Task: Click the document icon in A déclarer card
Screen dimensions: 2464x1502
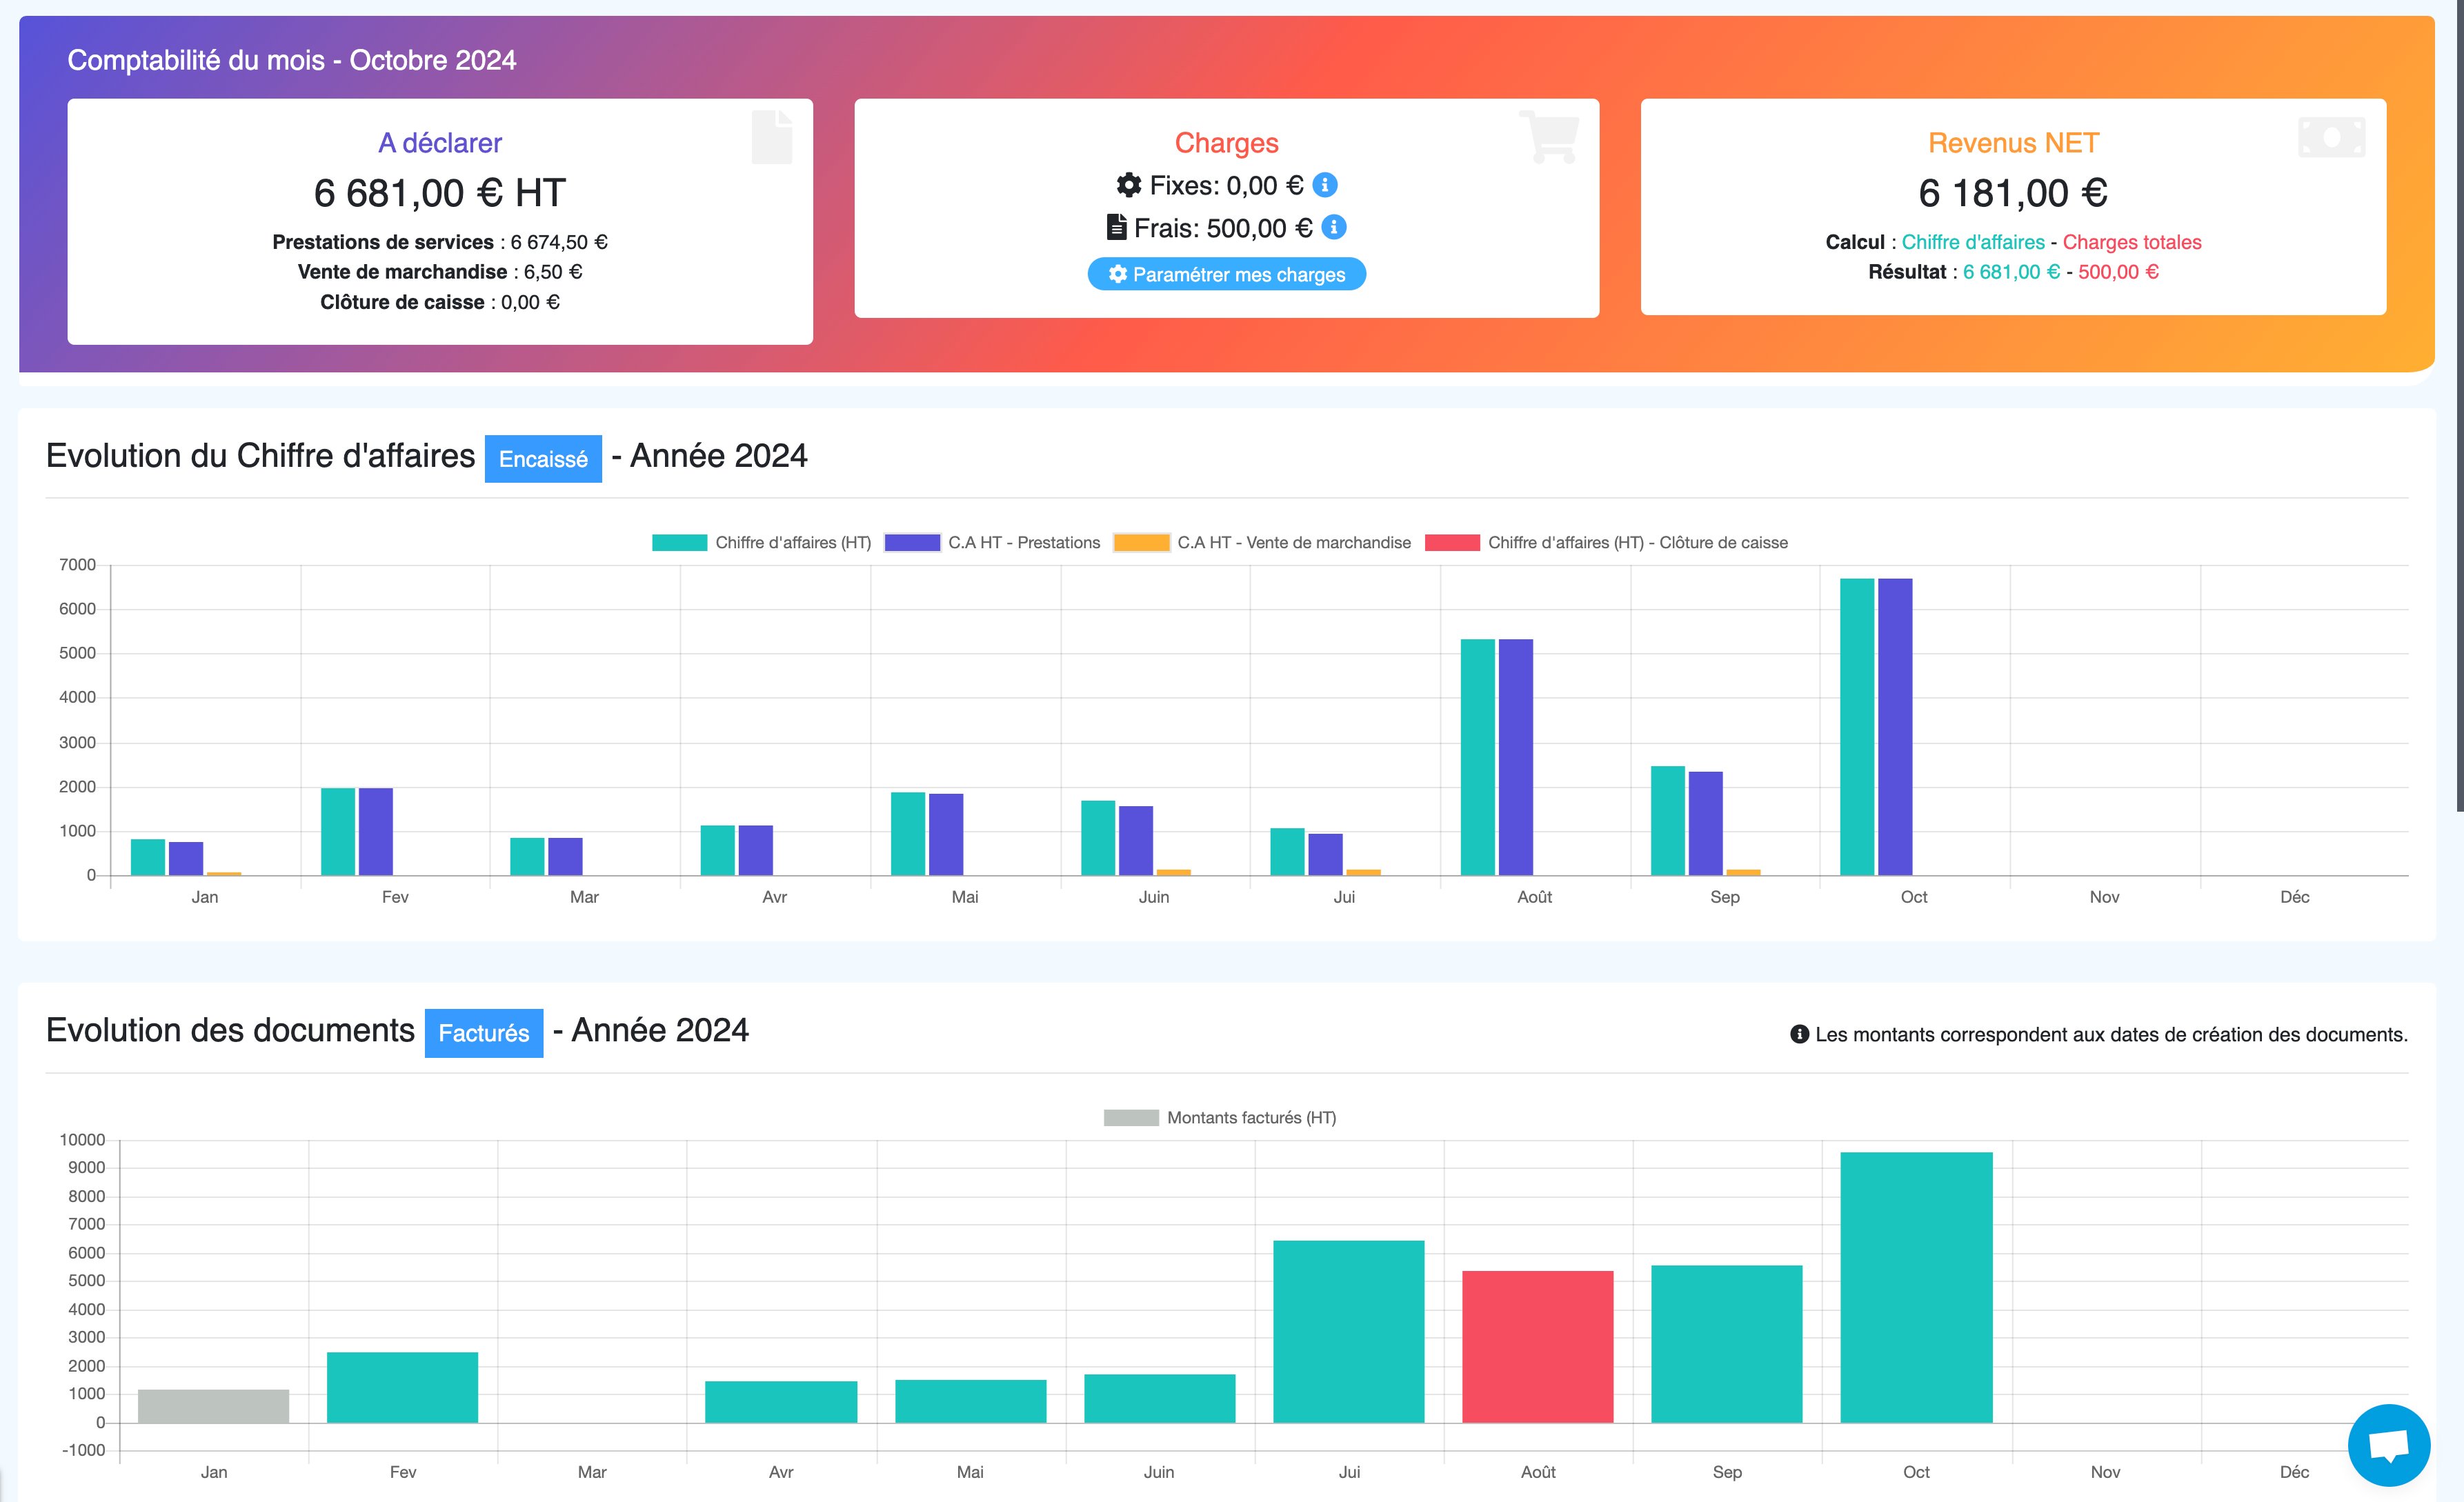Action: coord(772,137)
